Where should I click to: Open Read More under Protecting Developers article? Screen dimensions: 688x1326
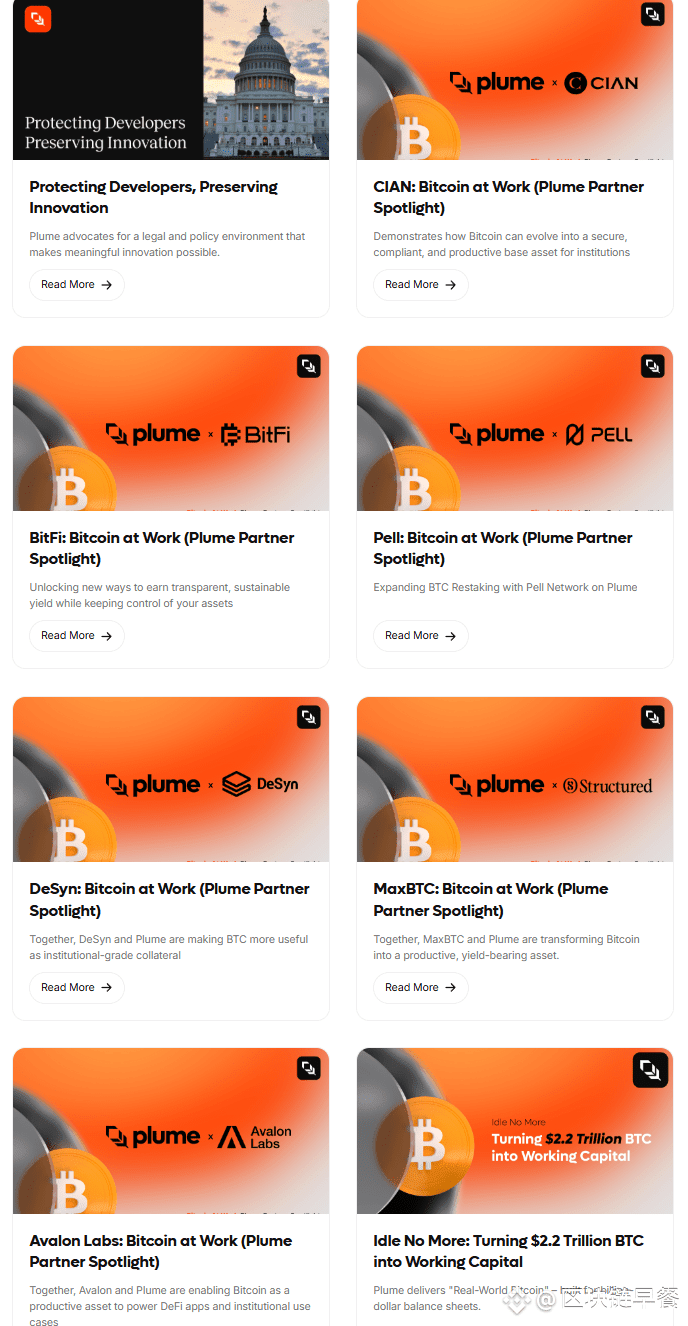[x=77, y=285]
